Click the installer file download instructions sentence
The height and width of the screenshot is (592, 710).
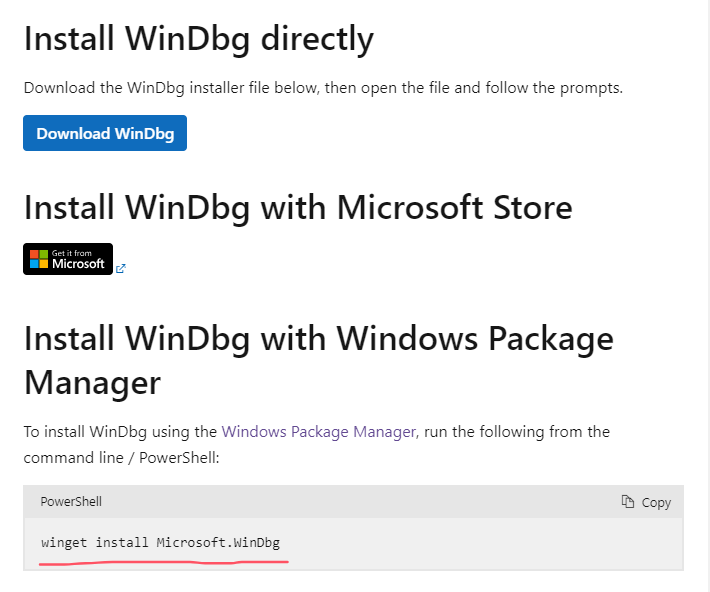[323, 87]
